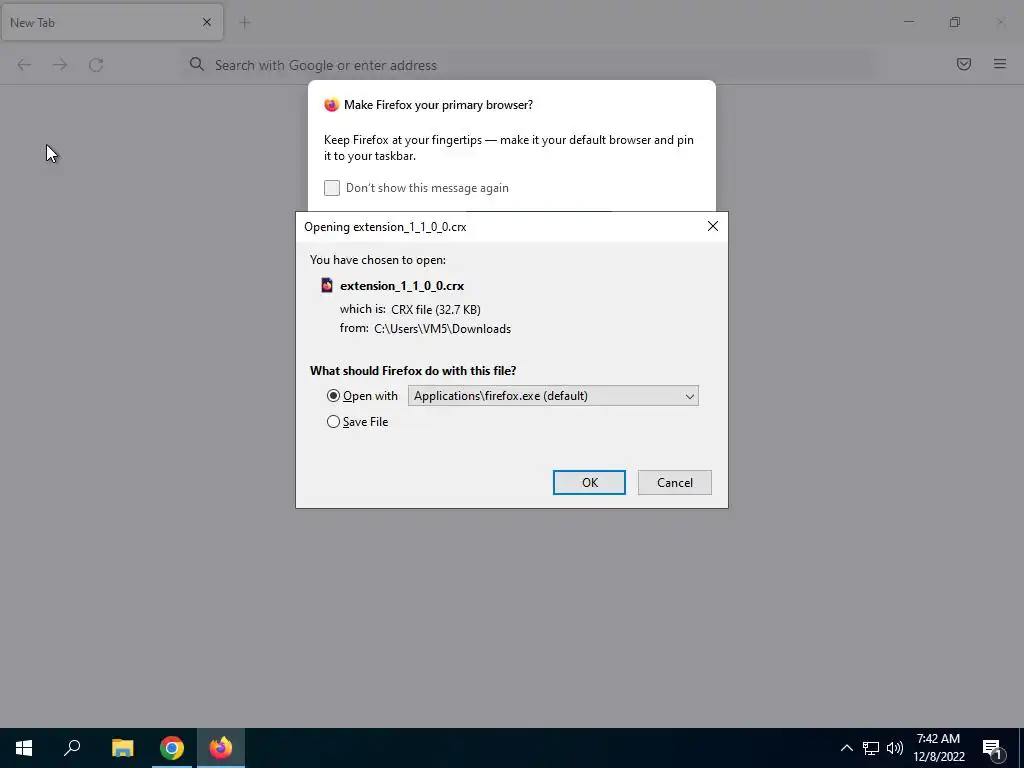This screenshot has width=1024, height=768.
Task: Open File Explorer from taskbar
Action: pyautogui.click(x=123, y=748)
